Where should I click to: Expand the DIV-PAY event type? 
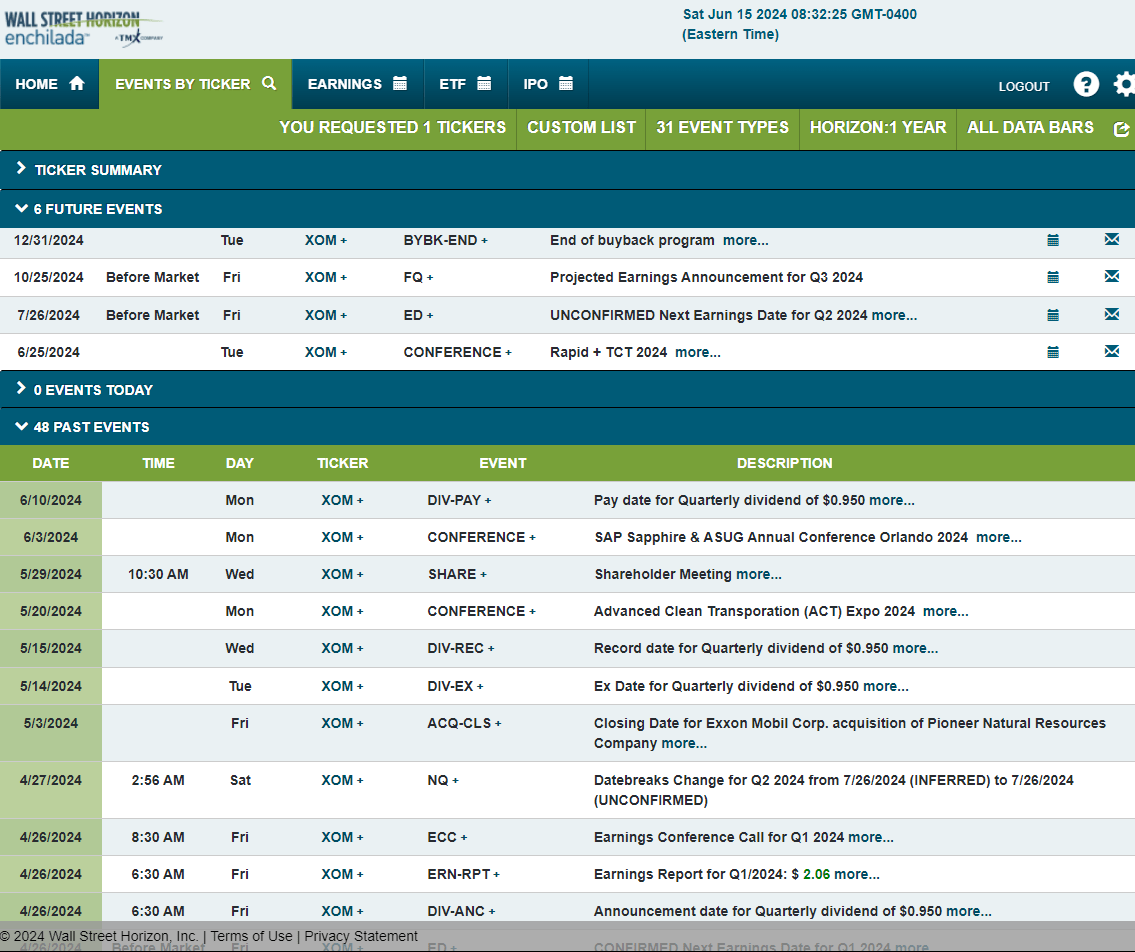point(488,500)
